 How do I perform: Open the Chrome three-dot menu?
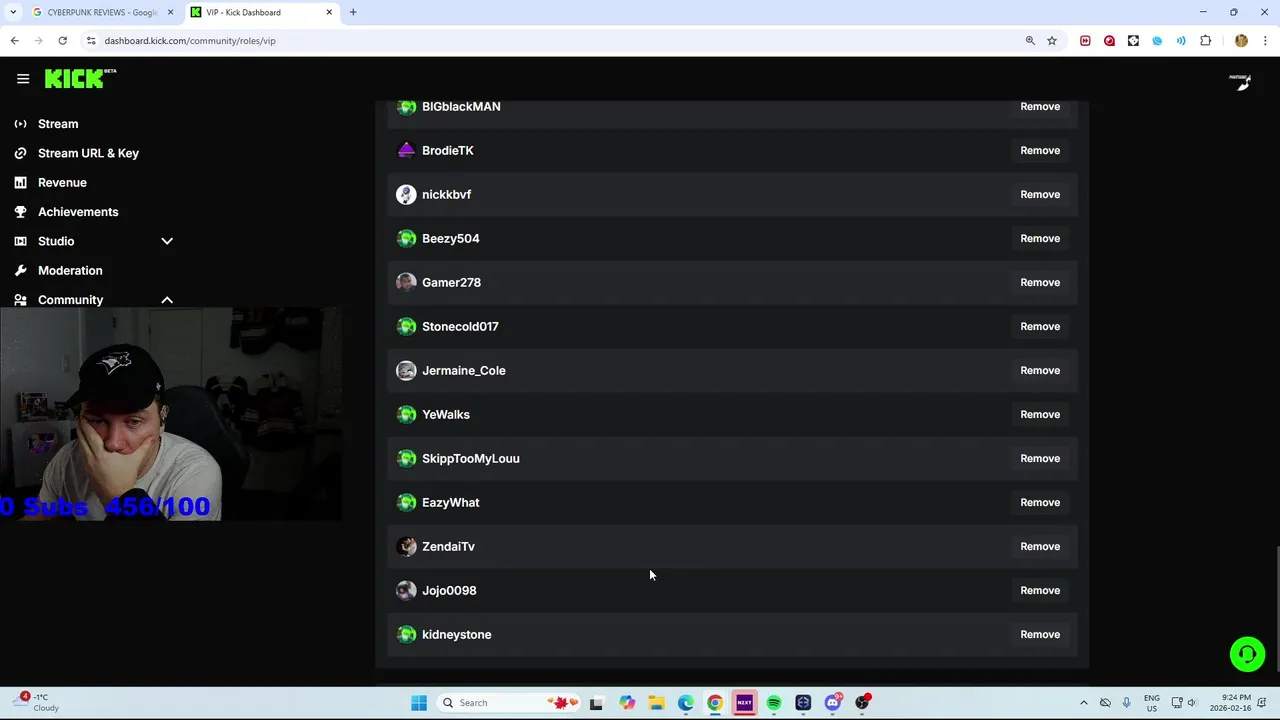tap(1265, 41)
